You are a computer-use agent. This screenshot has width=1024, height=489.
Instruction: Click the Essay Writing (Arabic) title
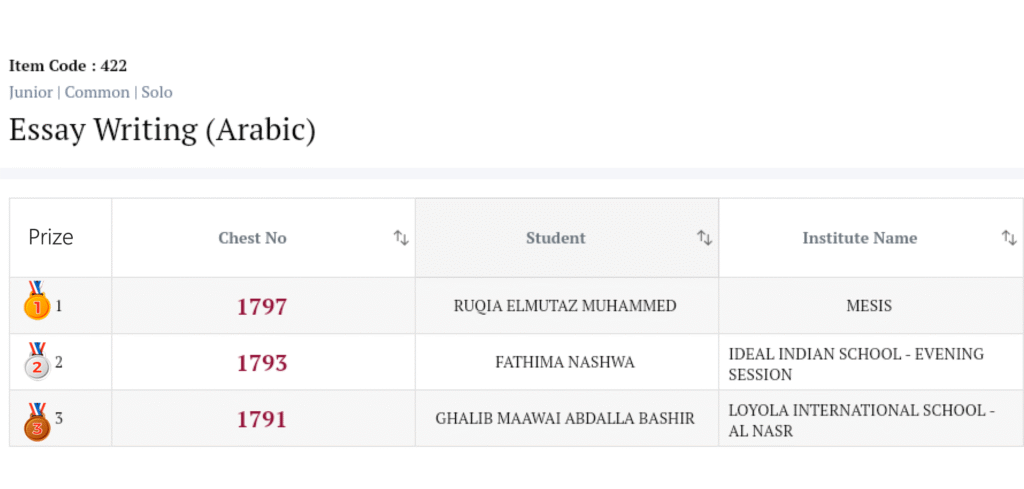coord(162,130)
